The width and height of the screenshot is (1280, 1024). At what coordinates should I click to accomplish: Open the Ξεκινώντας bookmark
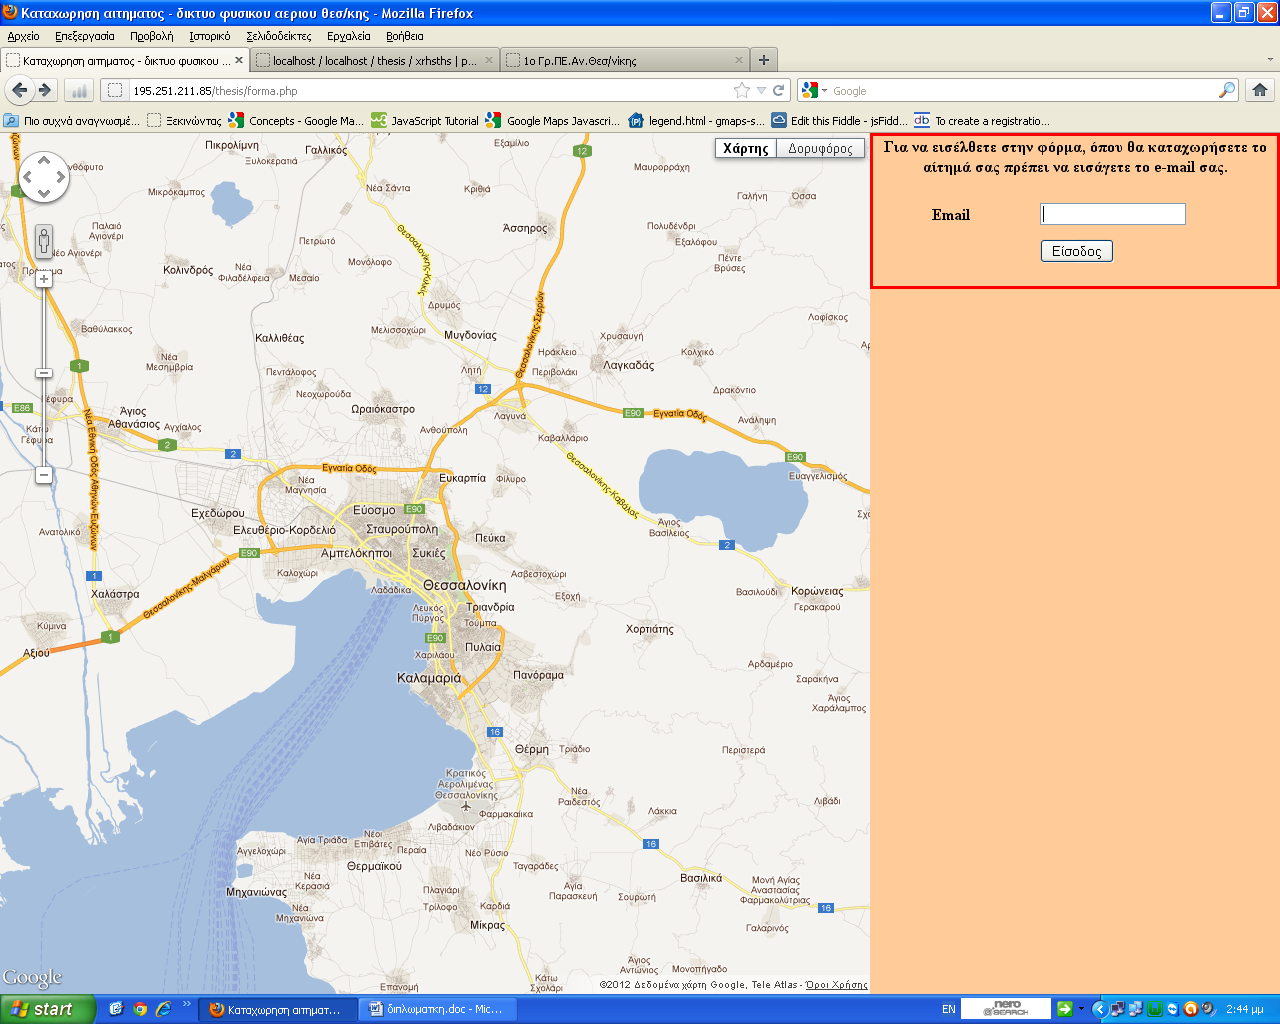[184, 120]
